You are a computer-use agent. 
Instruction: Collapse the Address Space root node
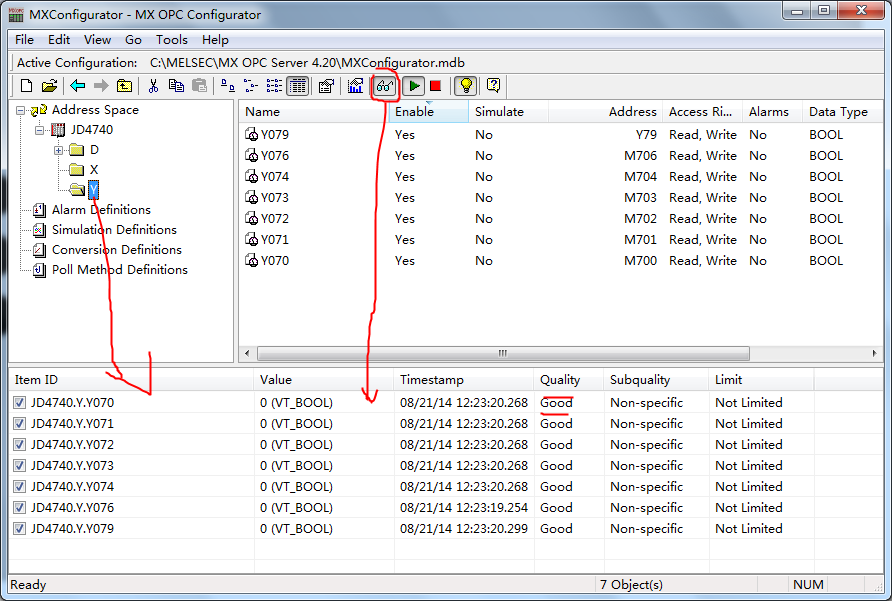(x=21, y=110)
